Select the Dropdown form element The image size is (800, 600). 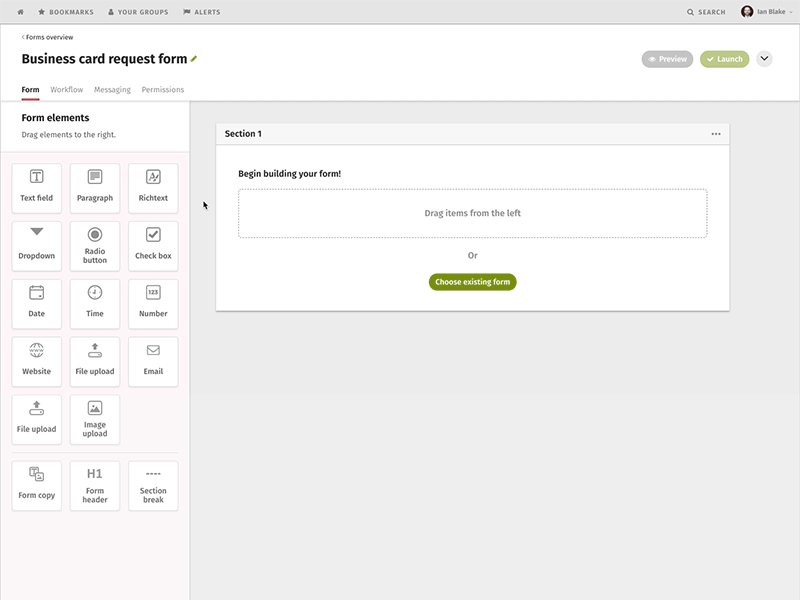click(36, 246)
